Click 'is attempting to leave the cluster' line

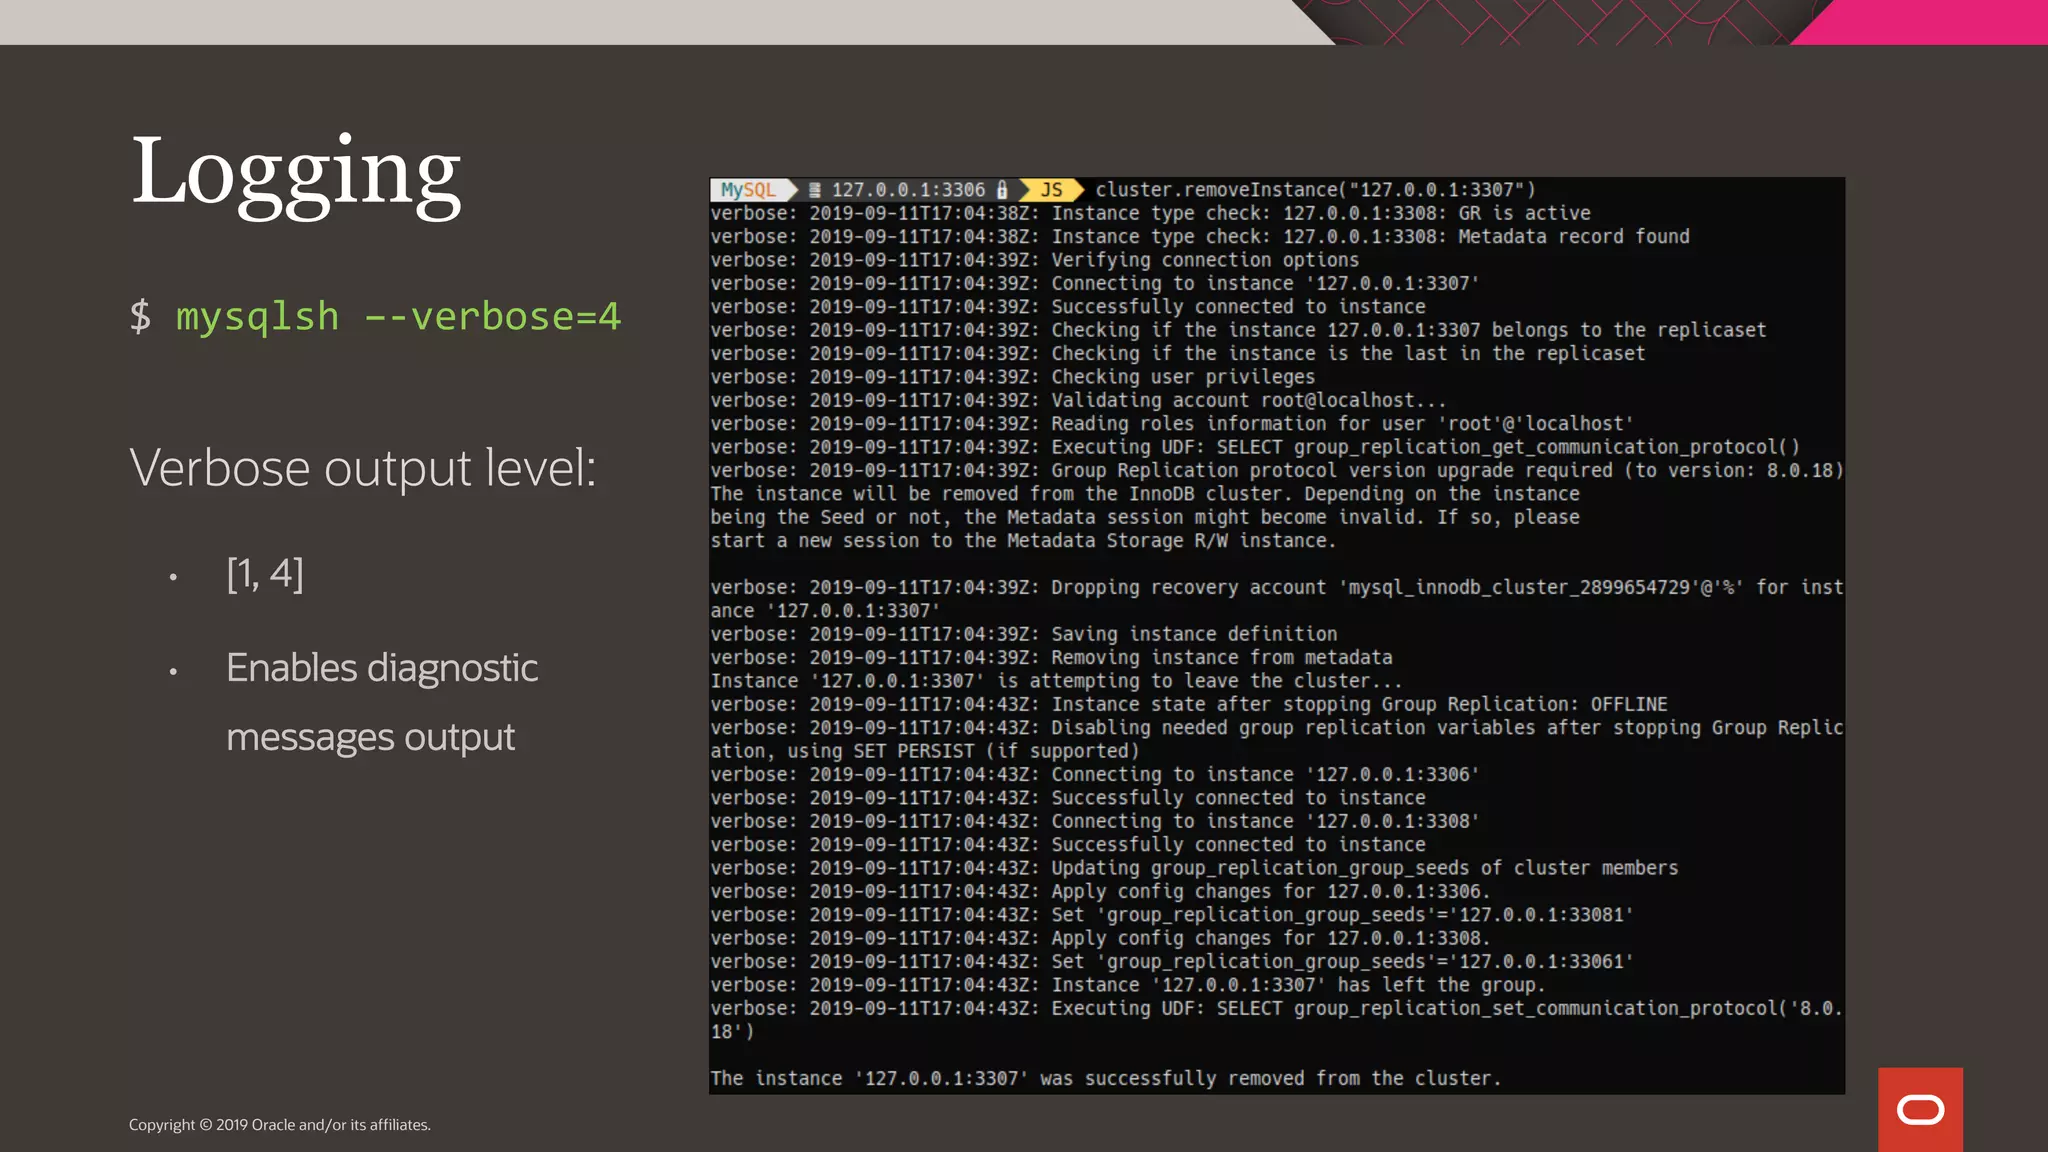pos(1056,681)
